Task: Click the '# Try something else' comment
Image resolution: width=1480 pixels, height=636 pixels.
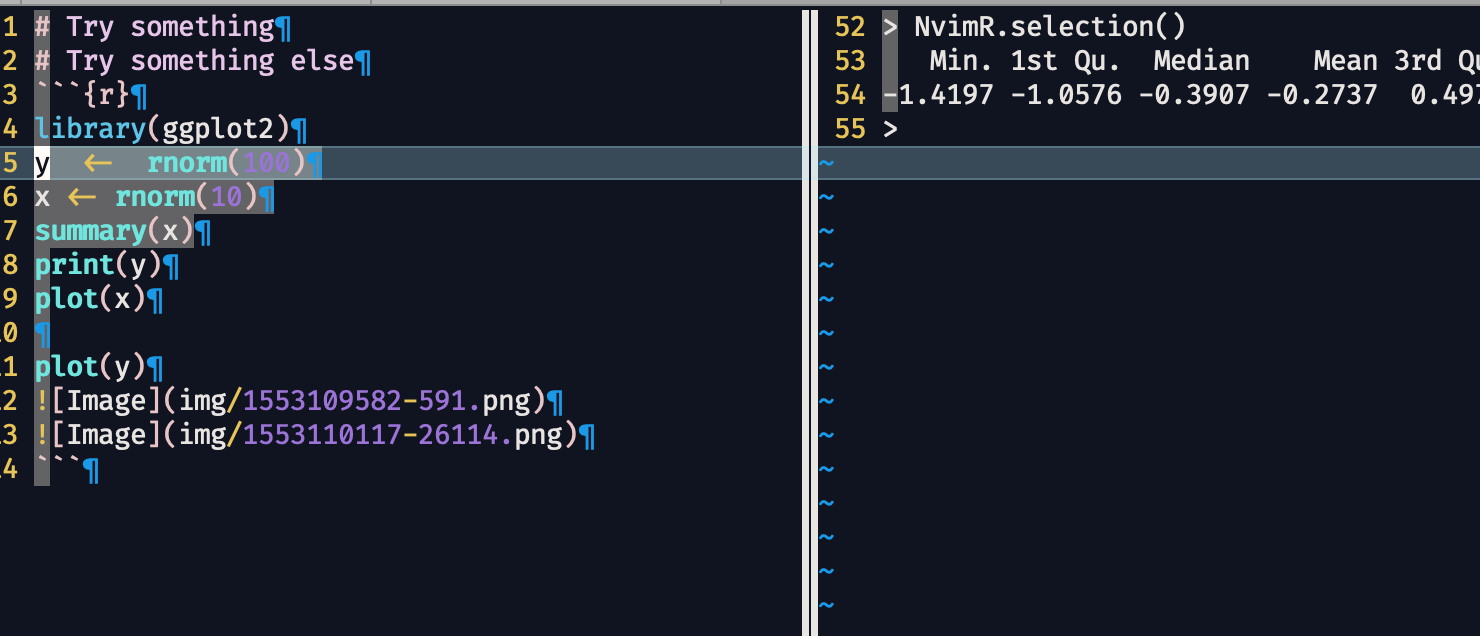Action: [x=195, y=60]
